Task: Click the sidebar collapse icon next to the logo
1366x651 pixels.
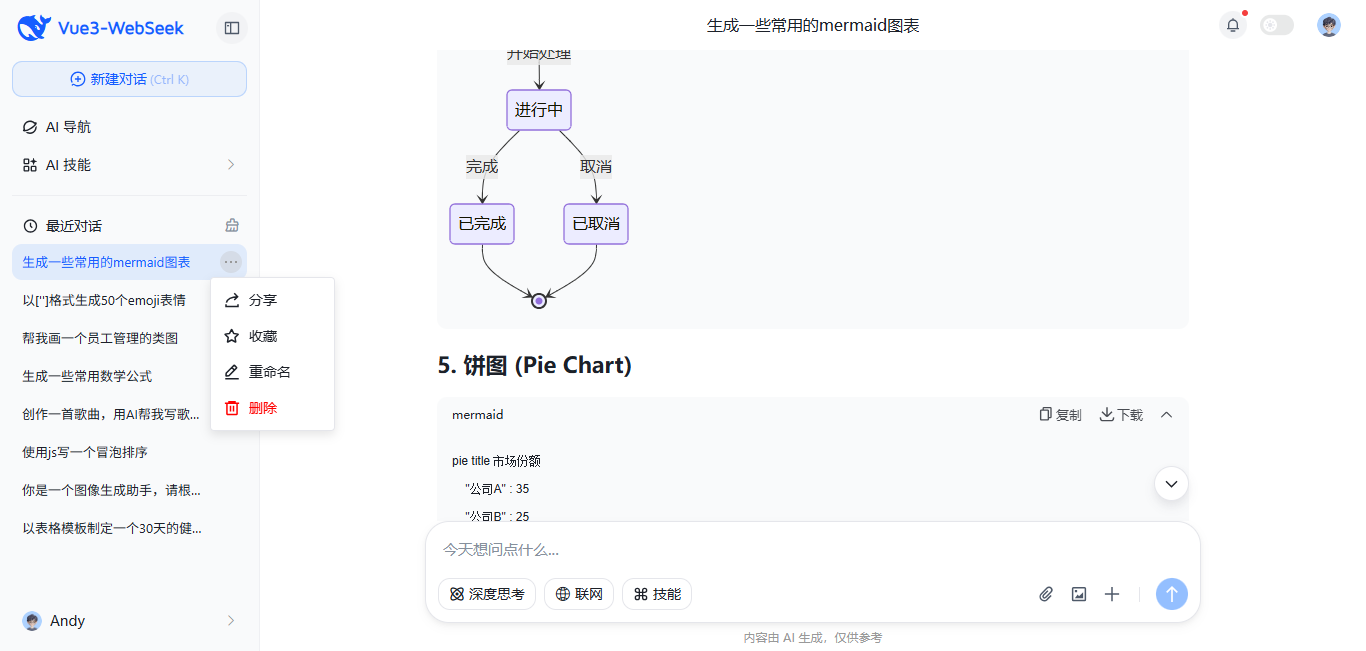Action: (231, 28)
